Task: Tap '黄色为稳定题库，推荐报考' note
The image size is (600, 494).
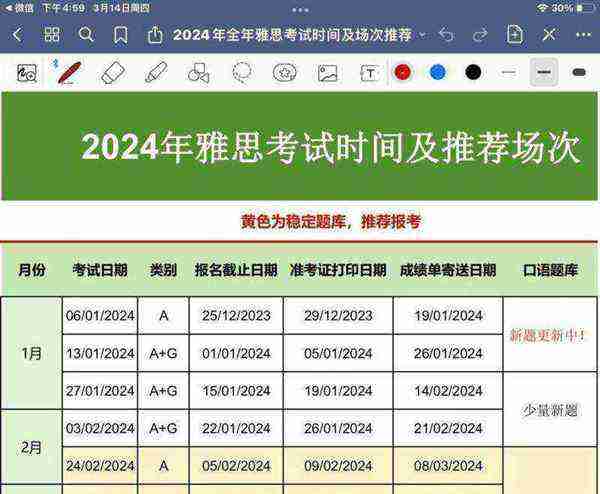Action: 331,221
